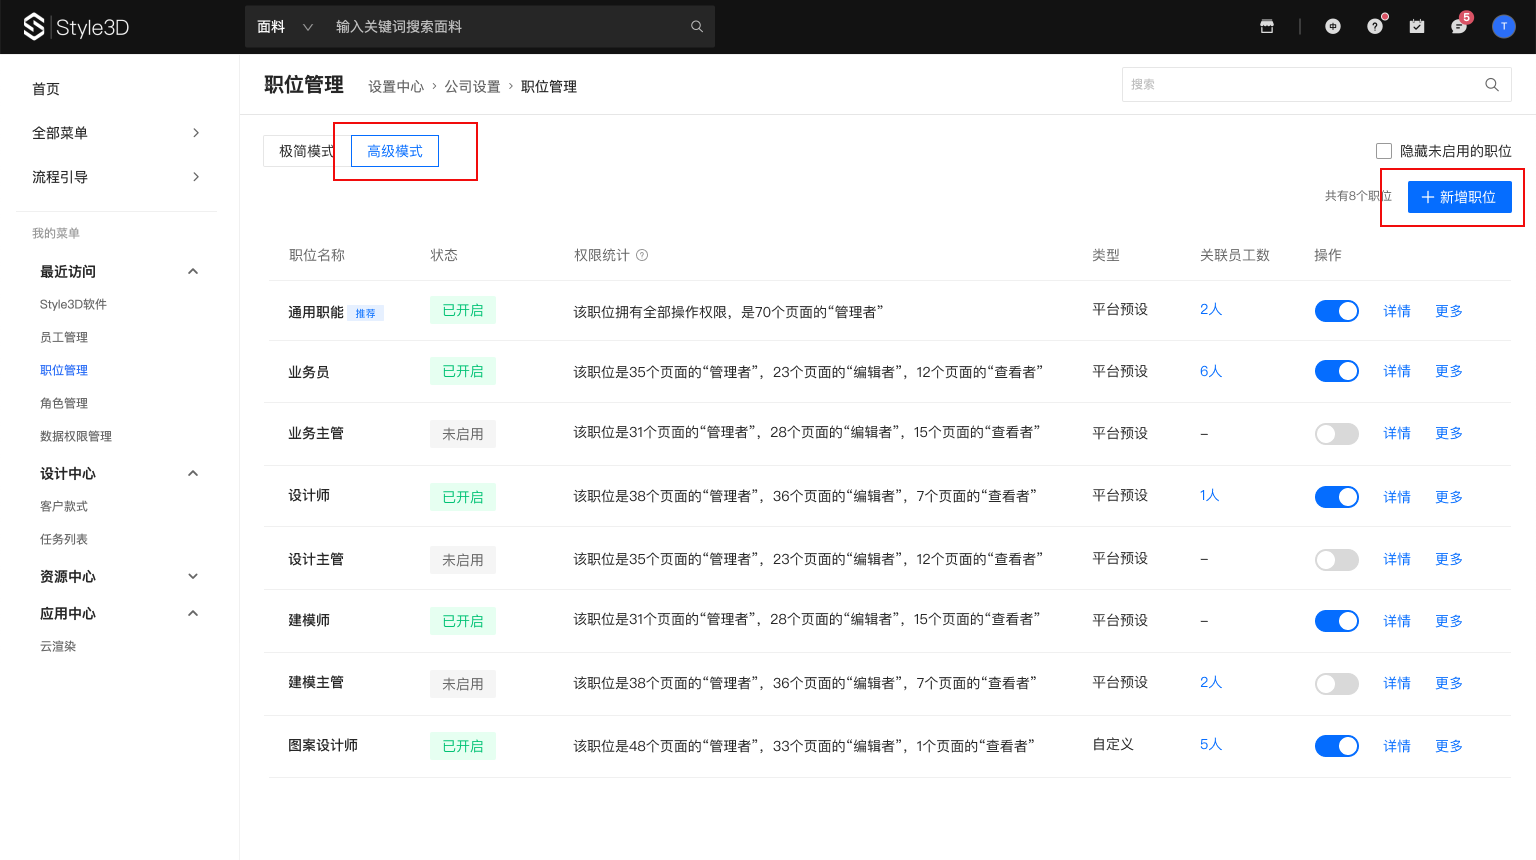This screenshot has height=860, width=1536.
Task: Click the language switch icon
Action: click(1332, 27)
